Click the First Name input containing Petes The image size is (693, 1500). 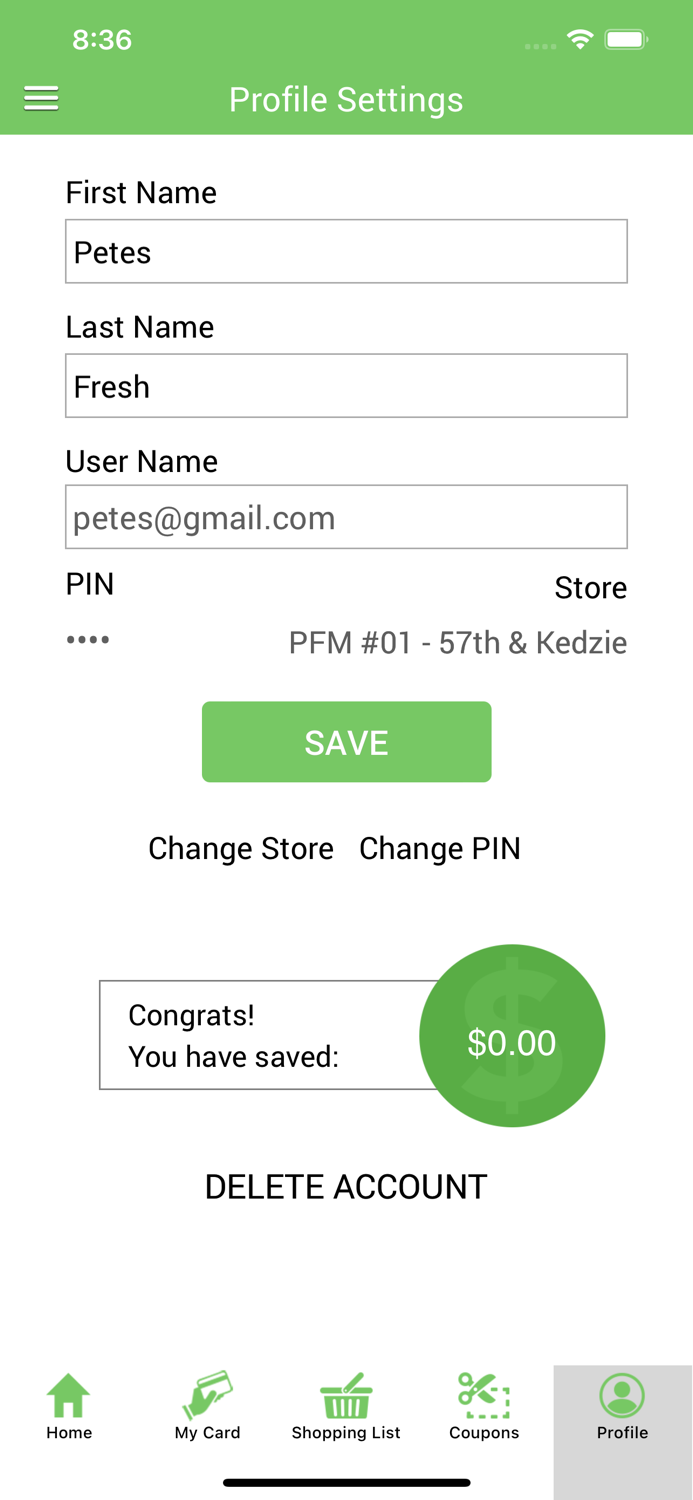346,251
